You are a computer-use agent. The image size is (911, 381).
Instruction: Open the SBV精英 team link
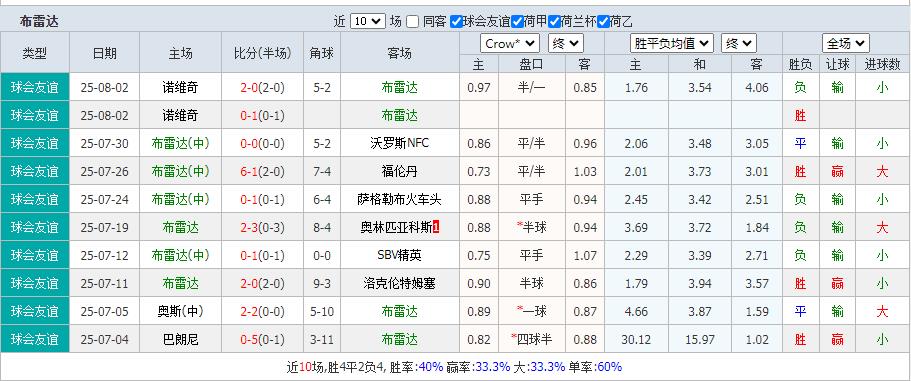400,255
